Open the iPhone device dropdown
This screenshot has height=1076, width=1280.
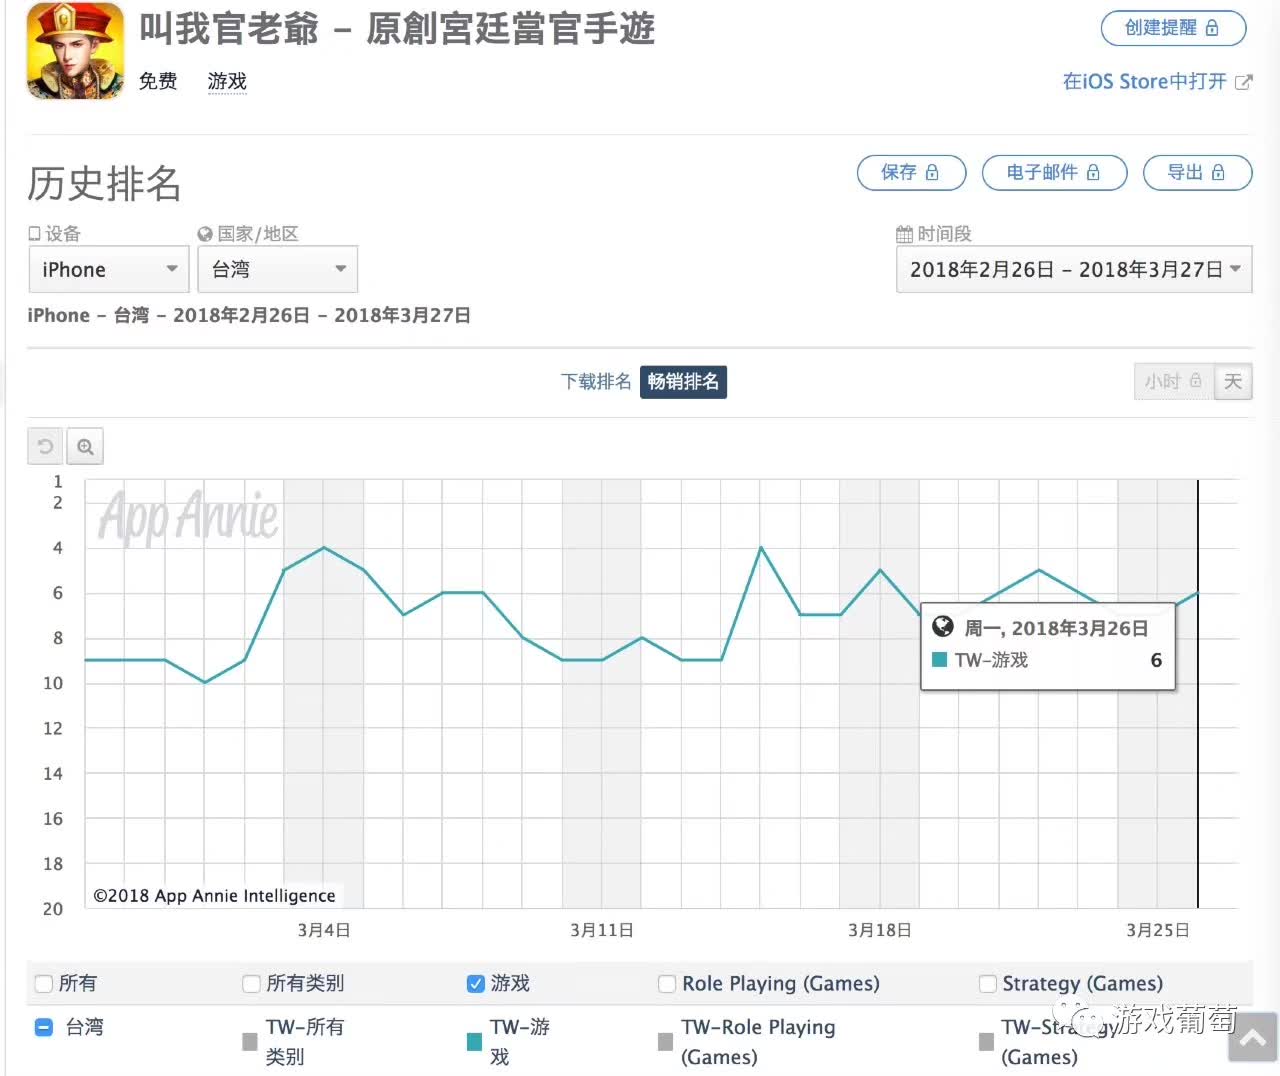(109, 270)
